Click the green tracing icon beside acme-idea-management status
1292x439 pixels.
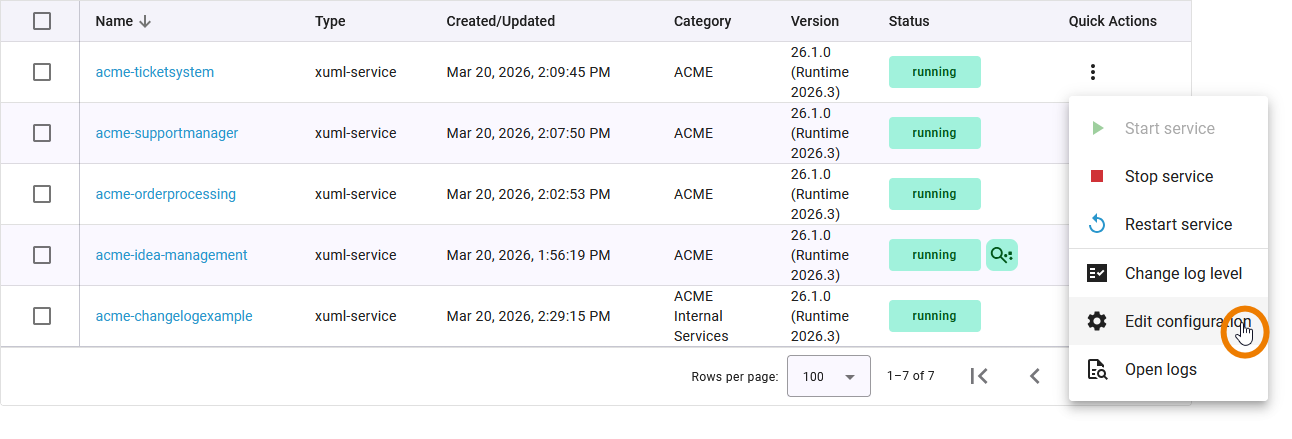1001,255
